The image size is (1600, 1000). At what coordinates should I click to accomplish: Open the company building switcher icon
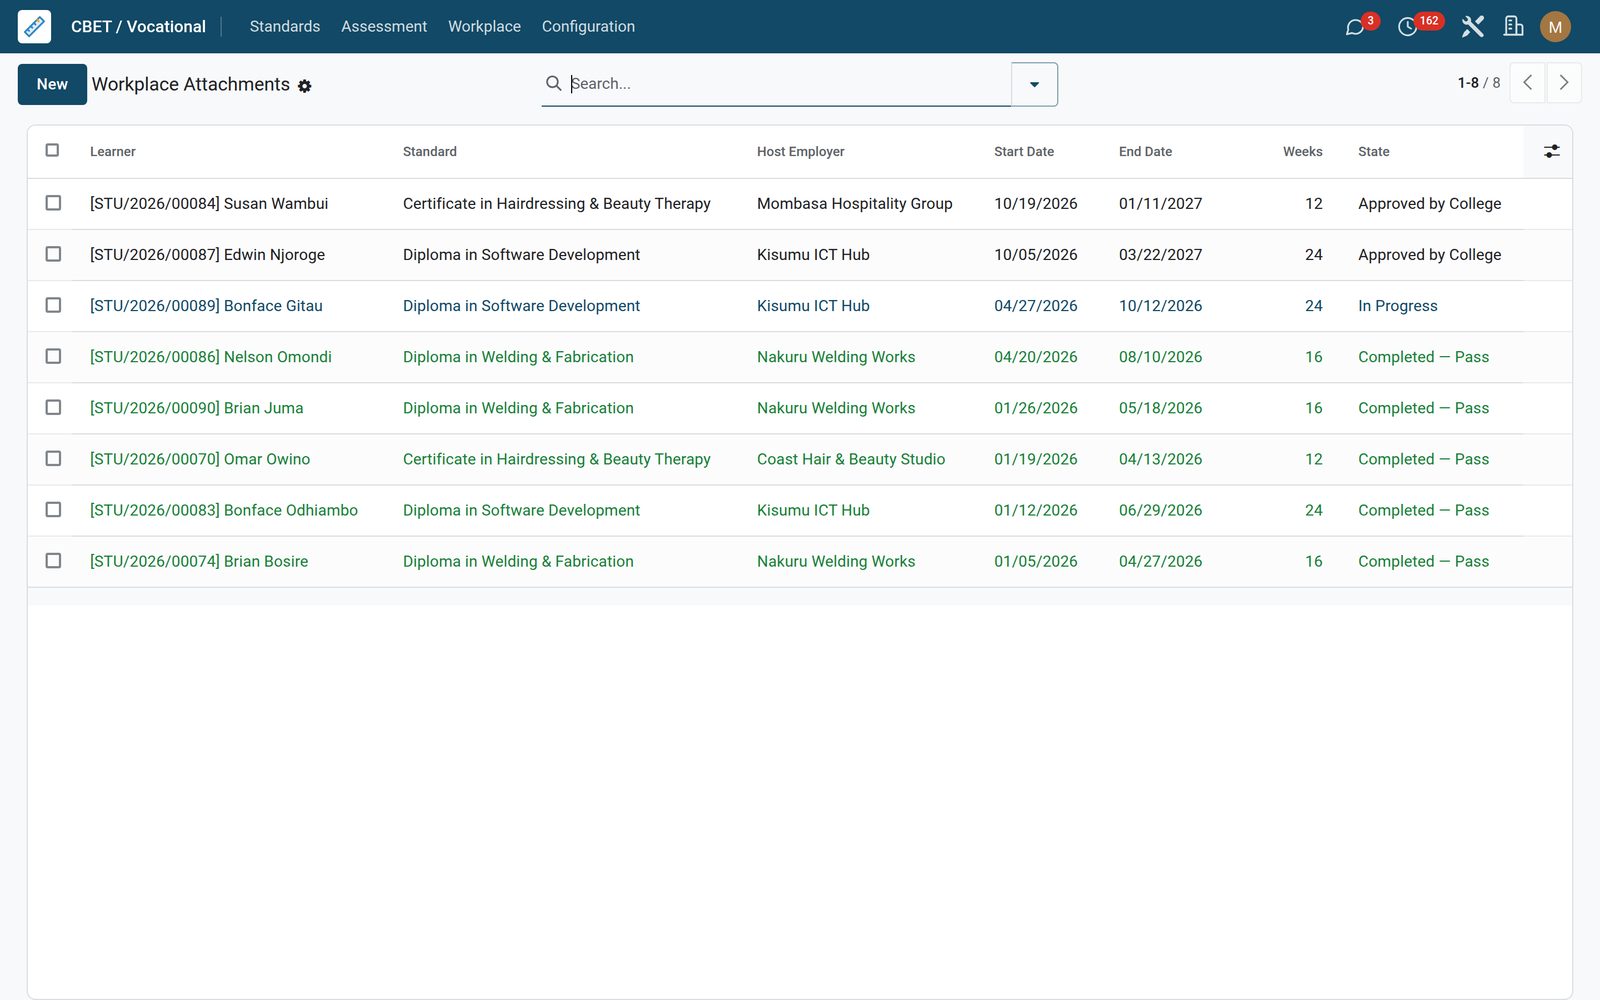1514,27
